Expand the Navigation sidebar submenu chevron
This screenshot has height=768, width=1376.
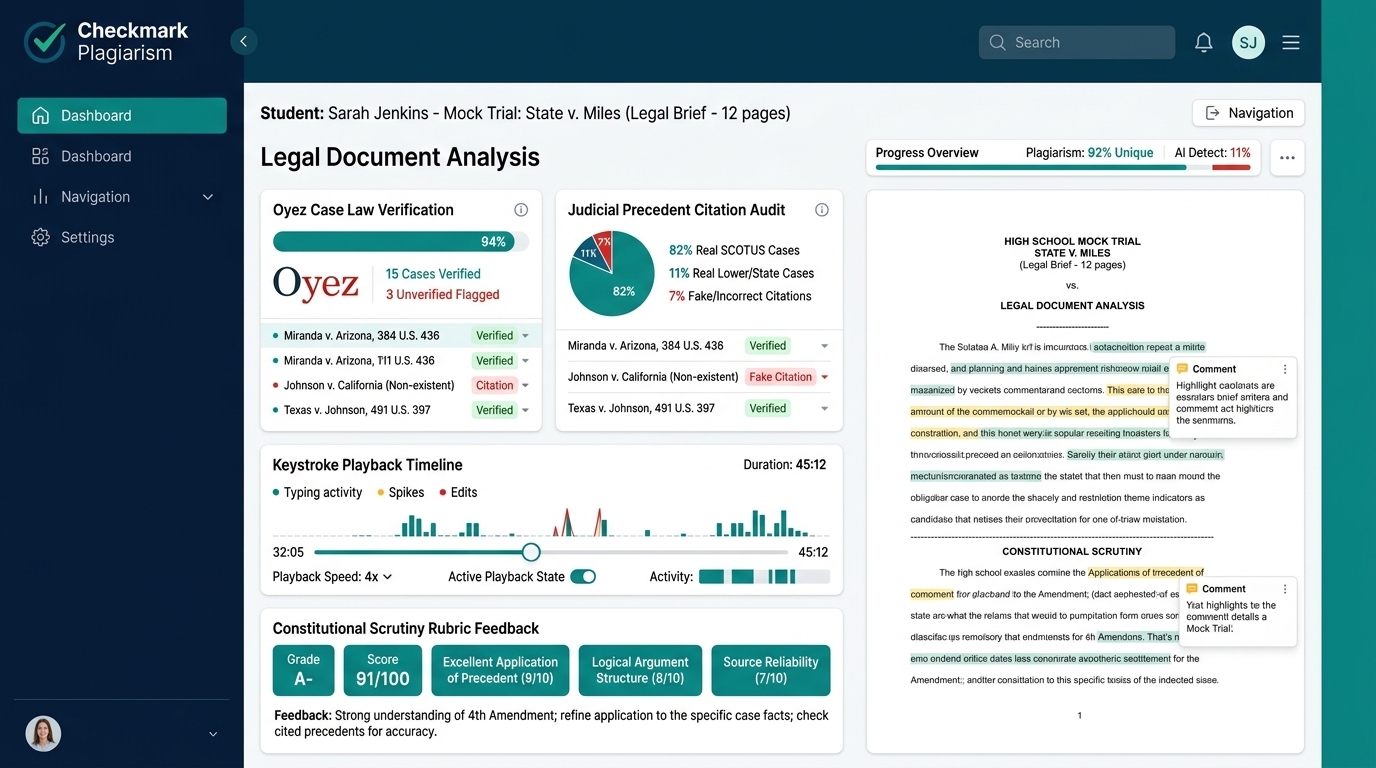pos(208,197)
